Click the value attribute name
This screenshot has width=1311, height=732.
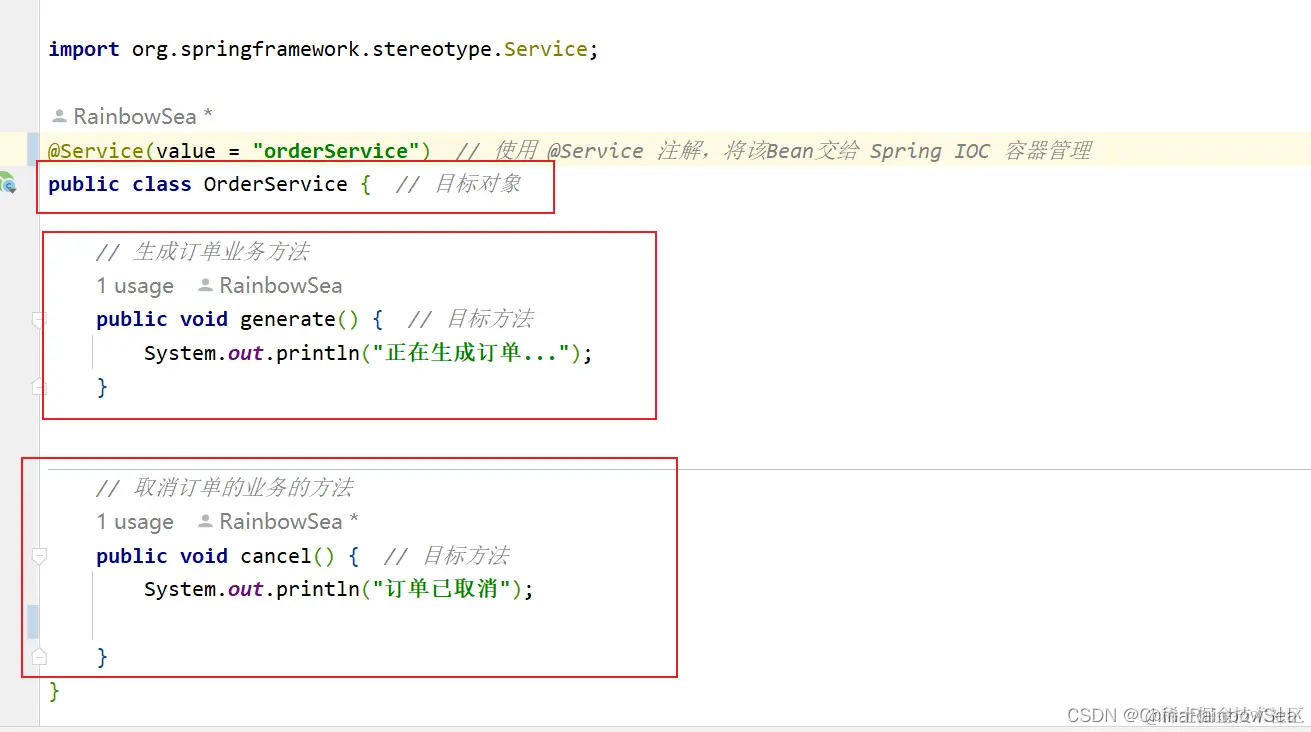[186, 151]
